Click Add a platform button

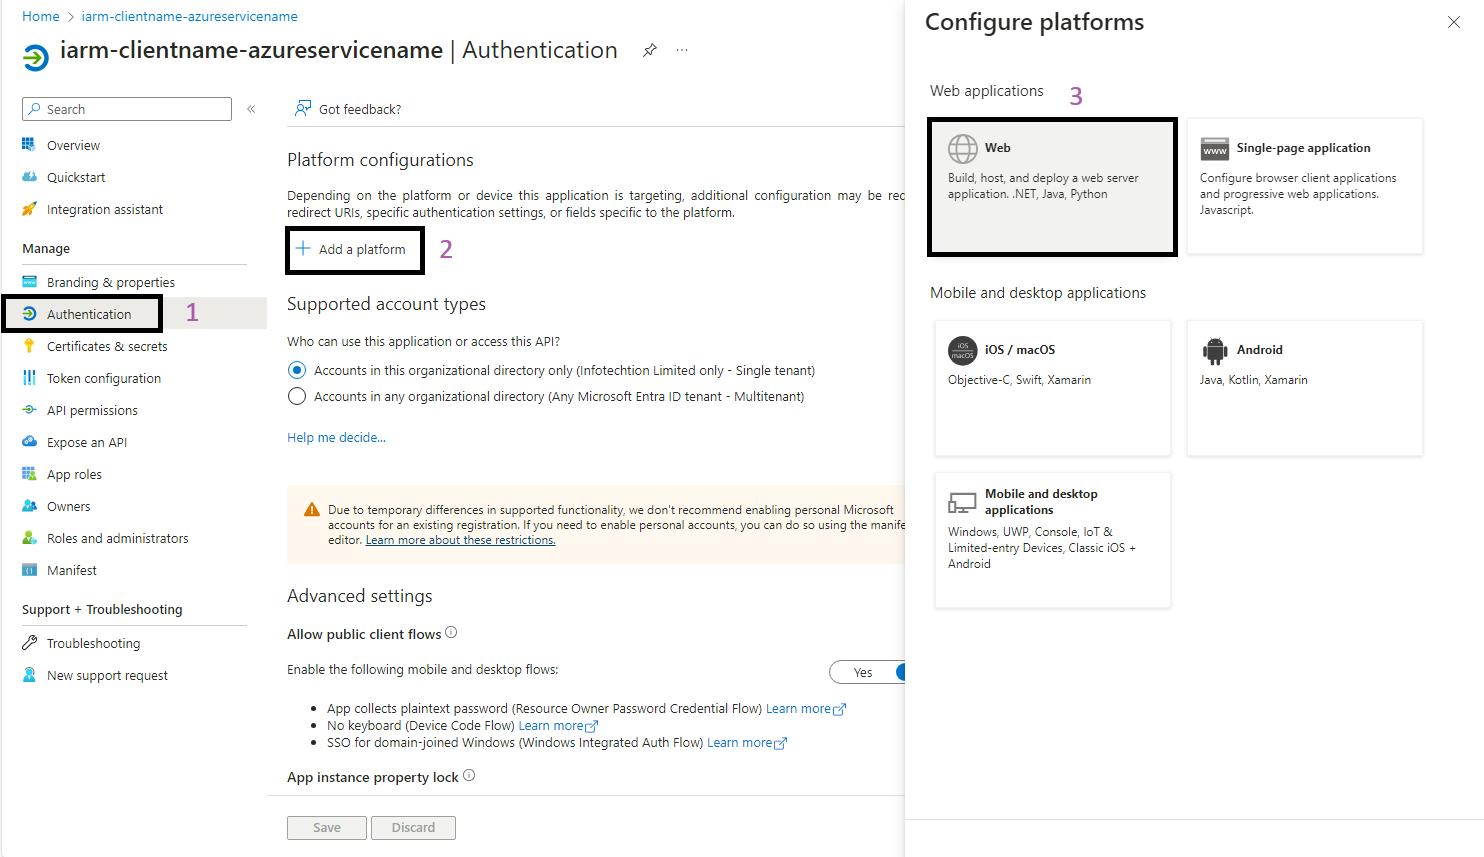pos(351,249)
